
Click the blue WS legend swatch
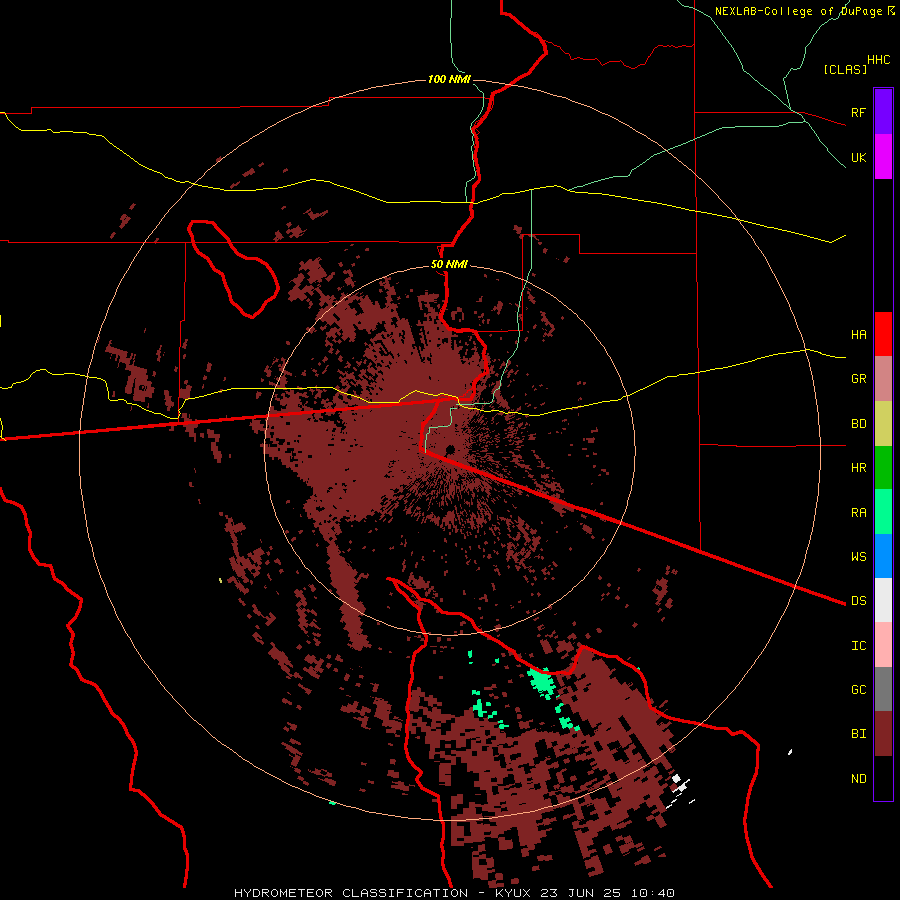(883, 556)
